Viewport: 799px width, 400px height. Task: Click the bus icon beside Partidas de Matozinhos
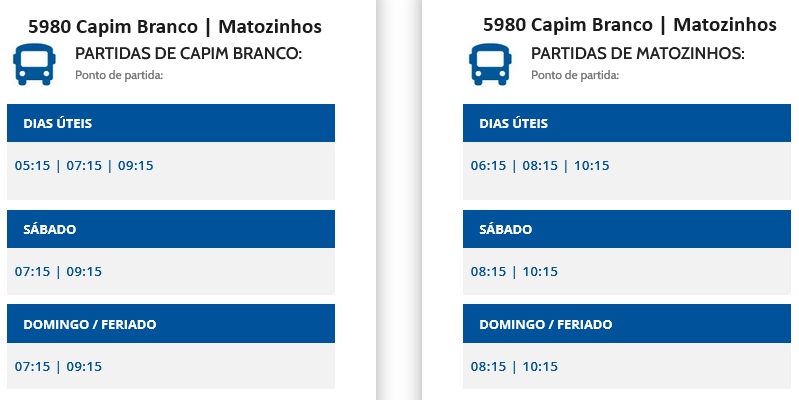(490, 64)
